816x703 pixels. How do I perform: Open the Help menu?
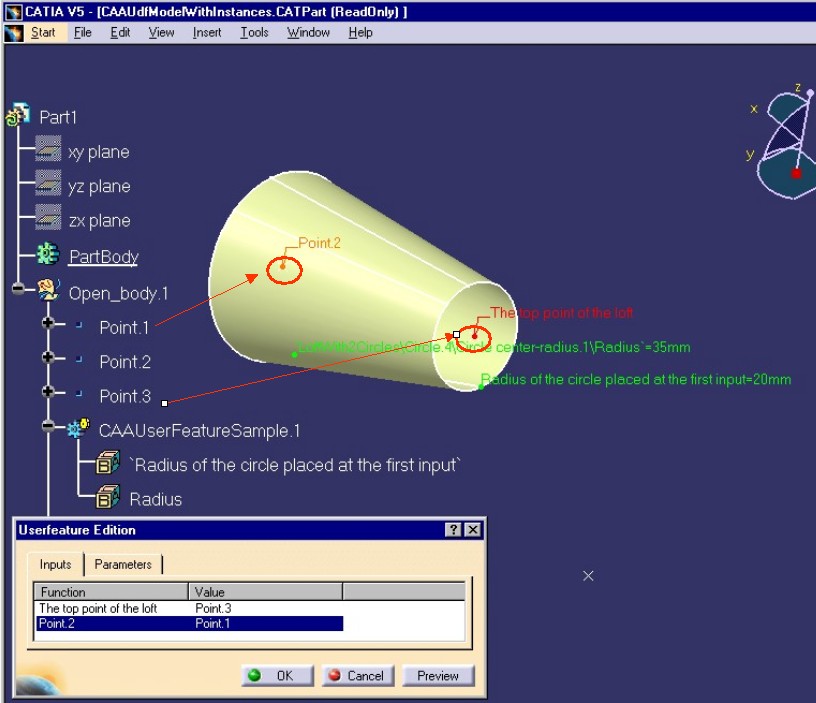[x=360, y=33]
